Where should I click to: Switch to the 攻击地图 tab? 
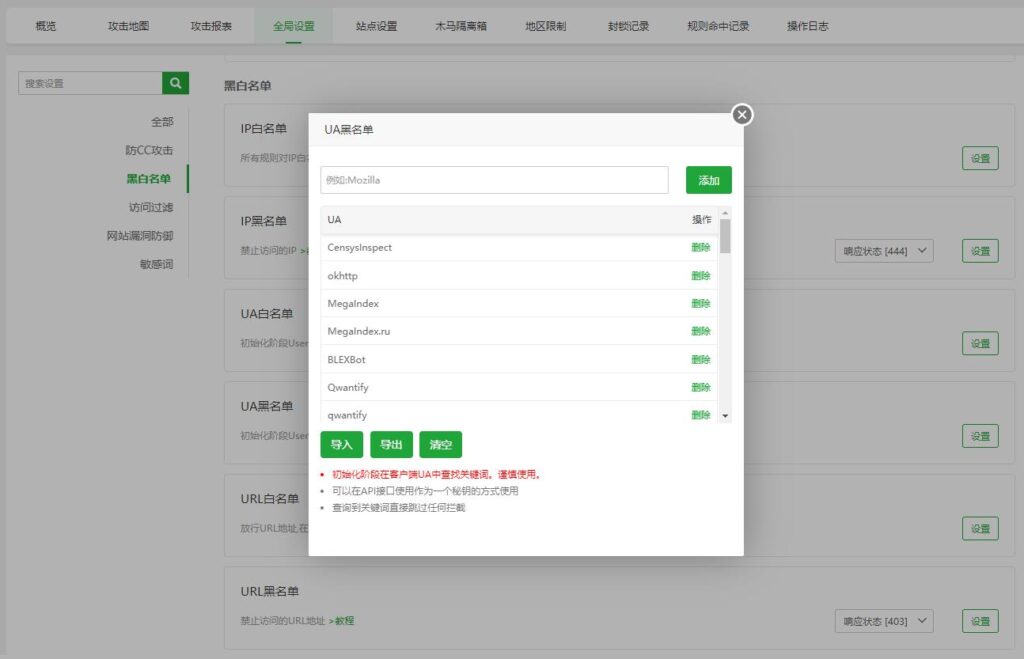[x=129, y=26]
